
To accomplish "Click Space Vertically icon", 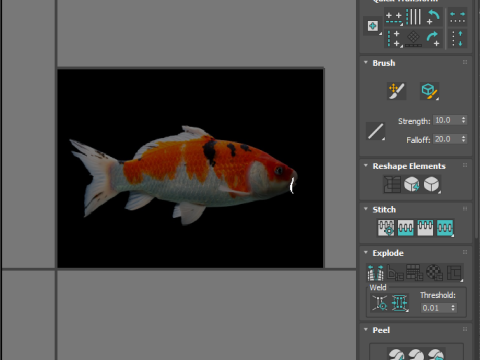I will [457, 38].
